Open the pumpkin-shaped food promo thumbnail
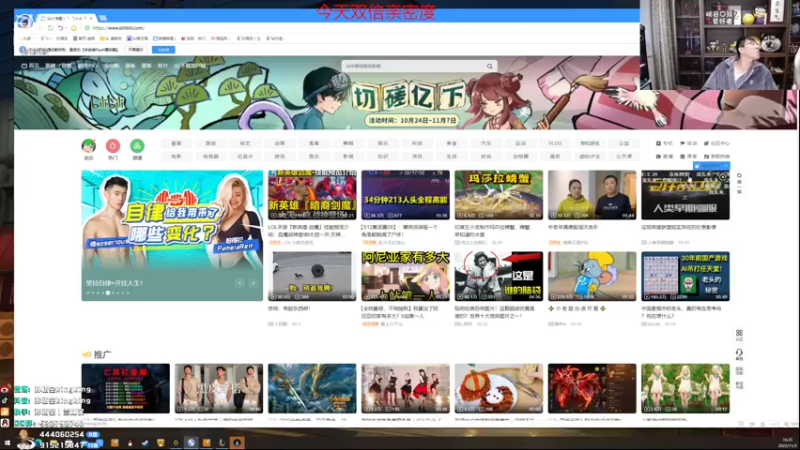Image resolution: width=800 pixels, height=450 pixels. (x=499, y=388)
